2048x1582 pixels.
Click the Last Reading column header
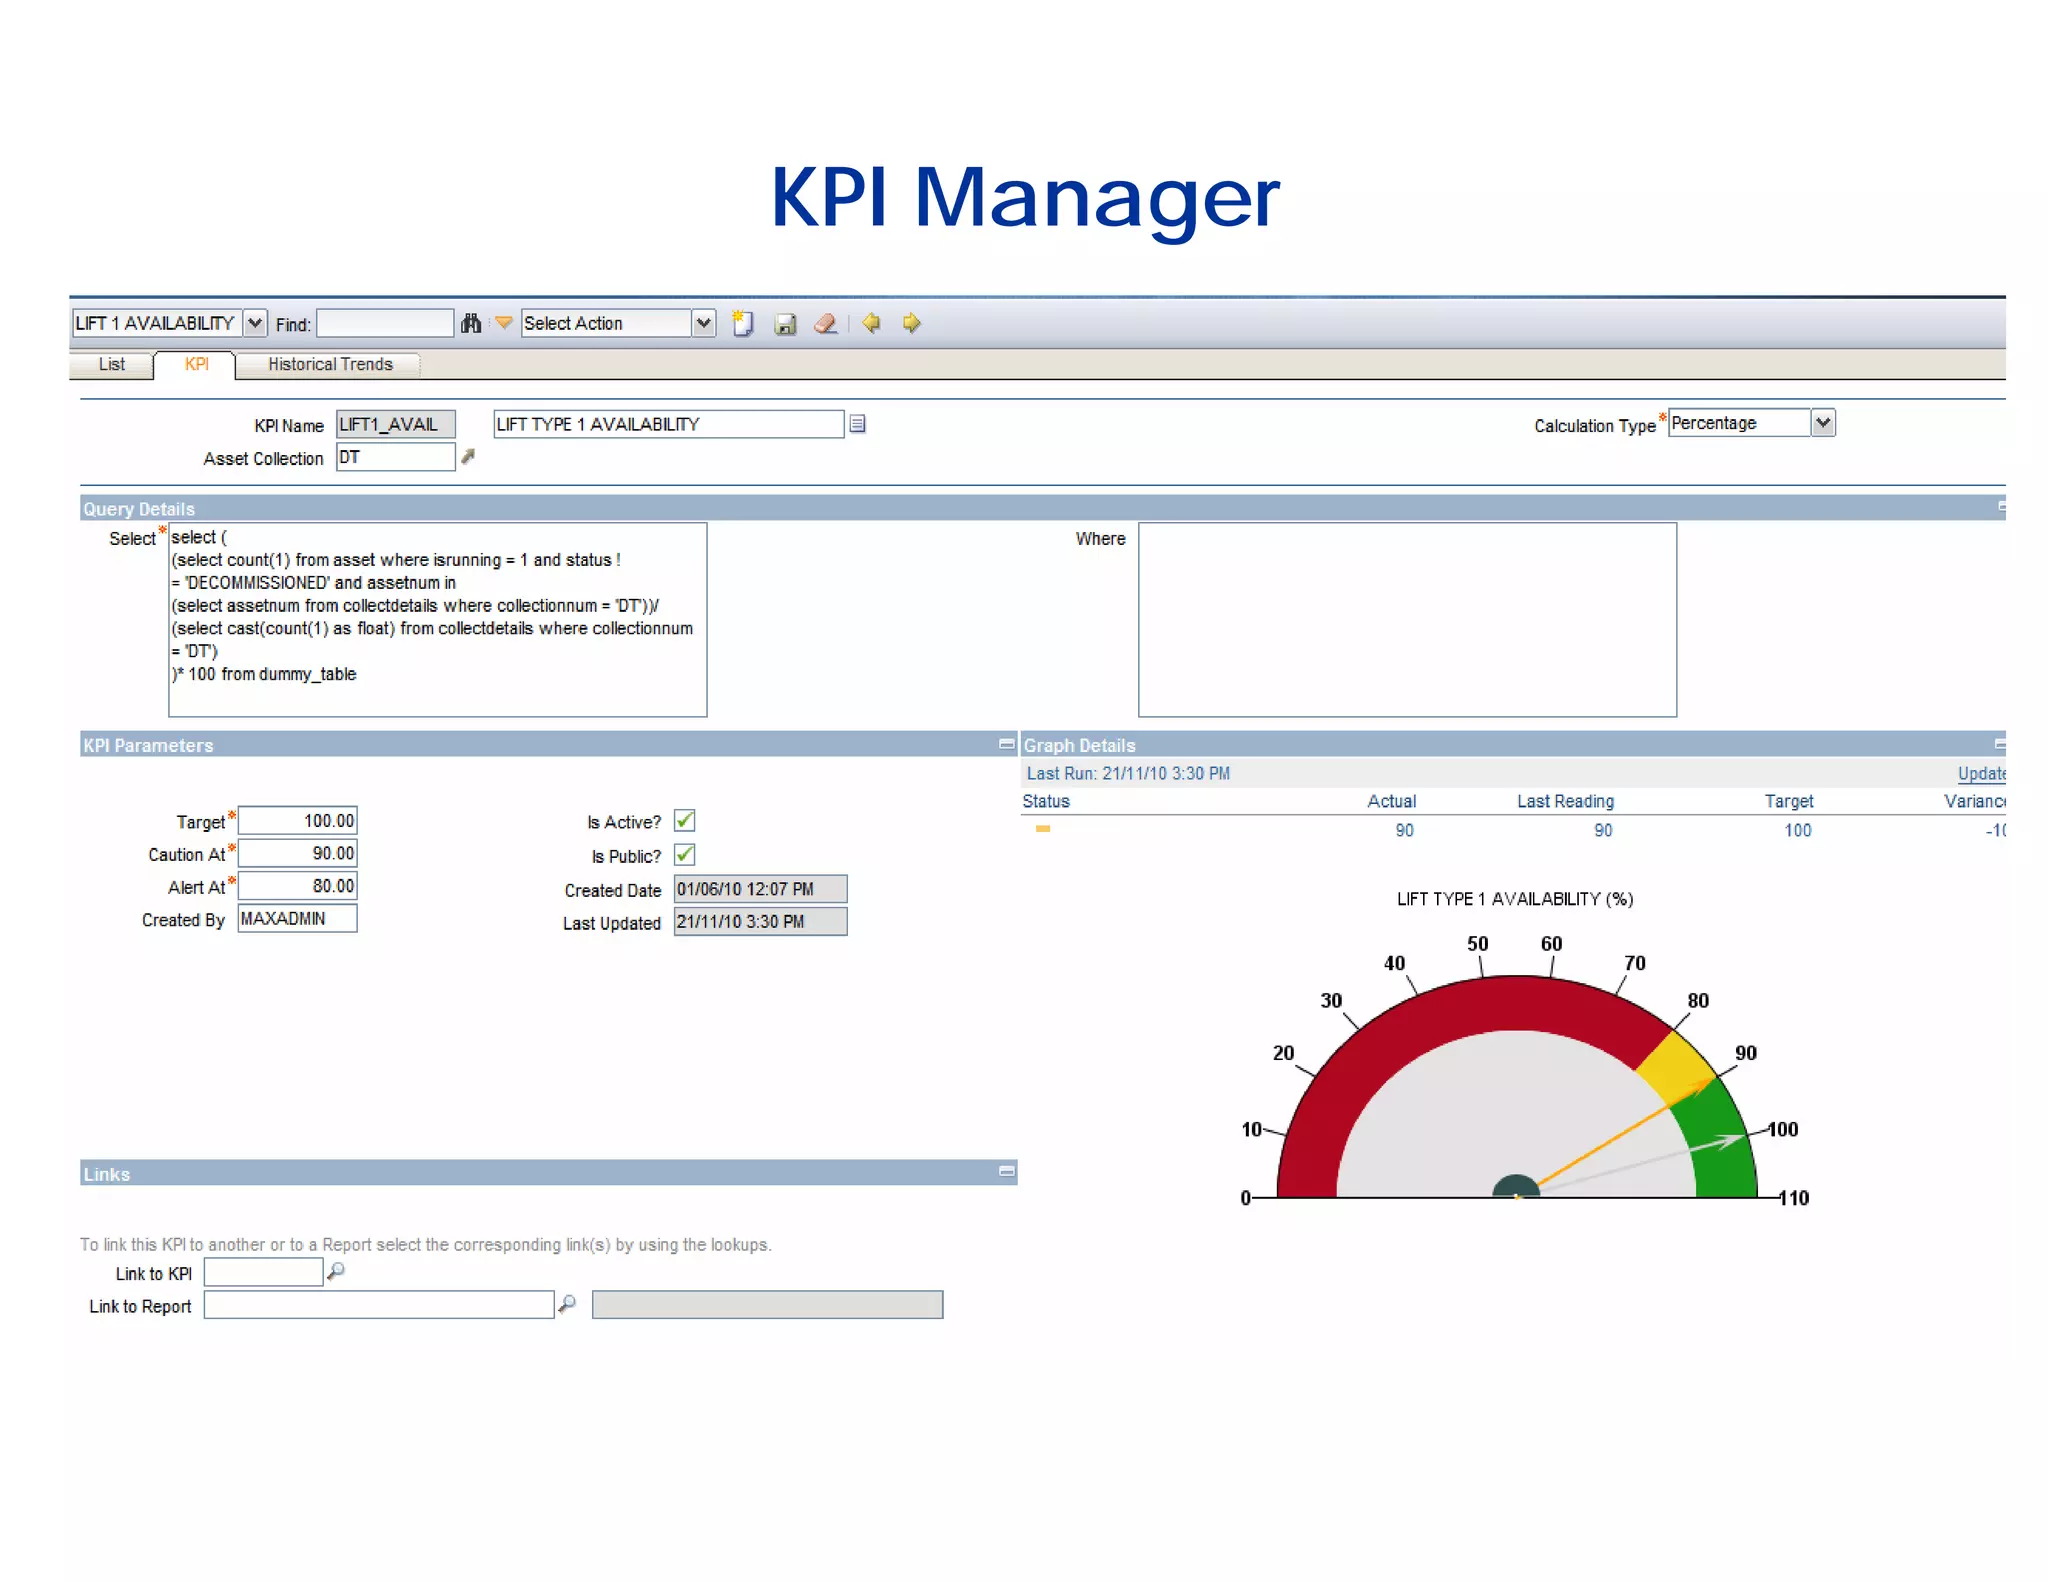pyautogui.click(x=1565, y=802)
